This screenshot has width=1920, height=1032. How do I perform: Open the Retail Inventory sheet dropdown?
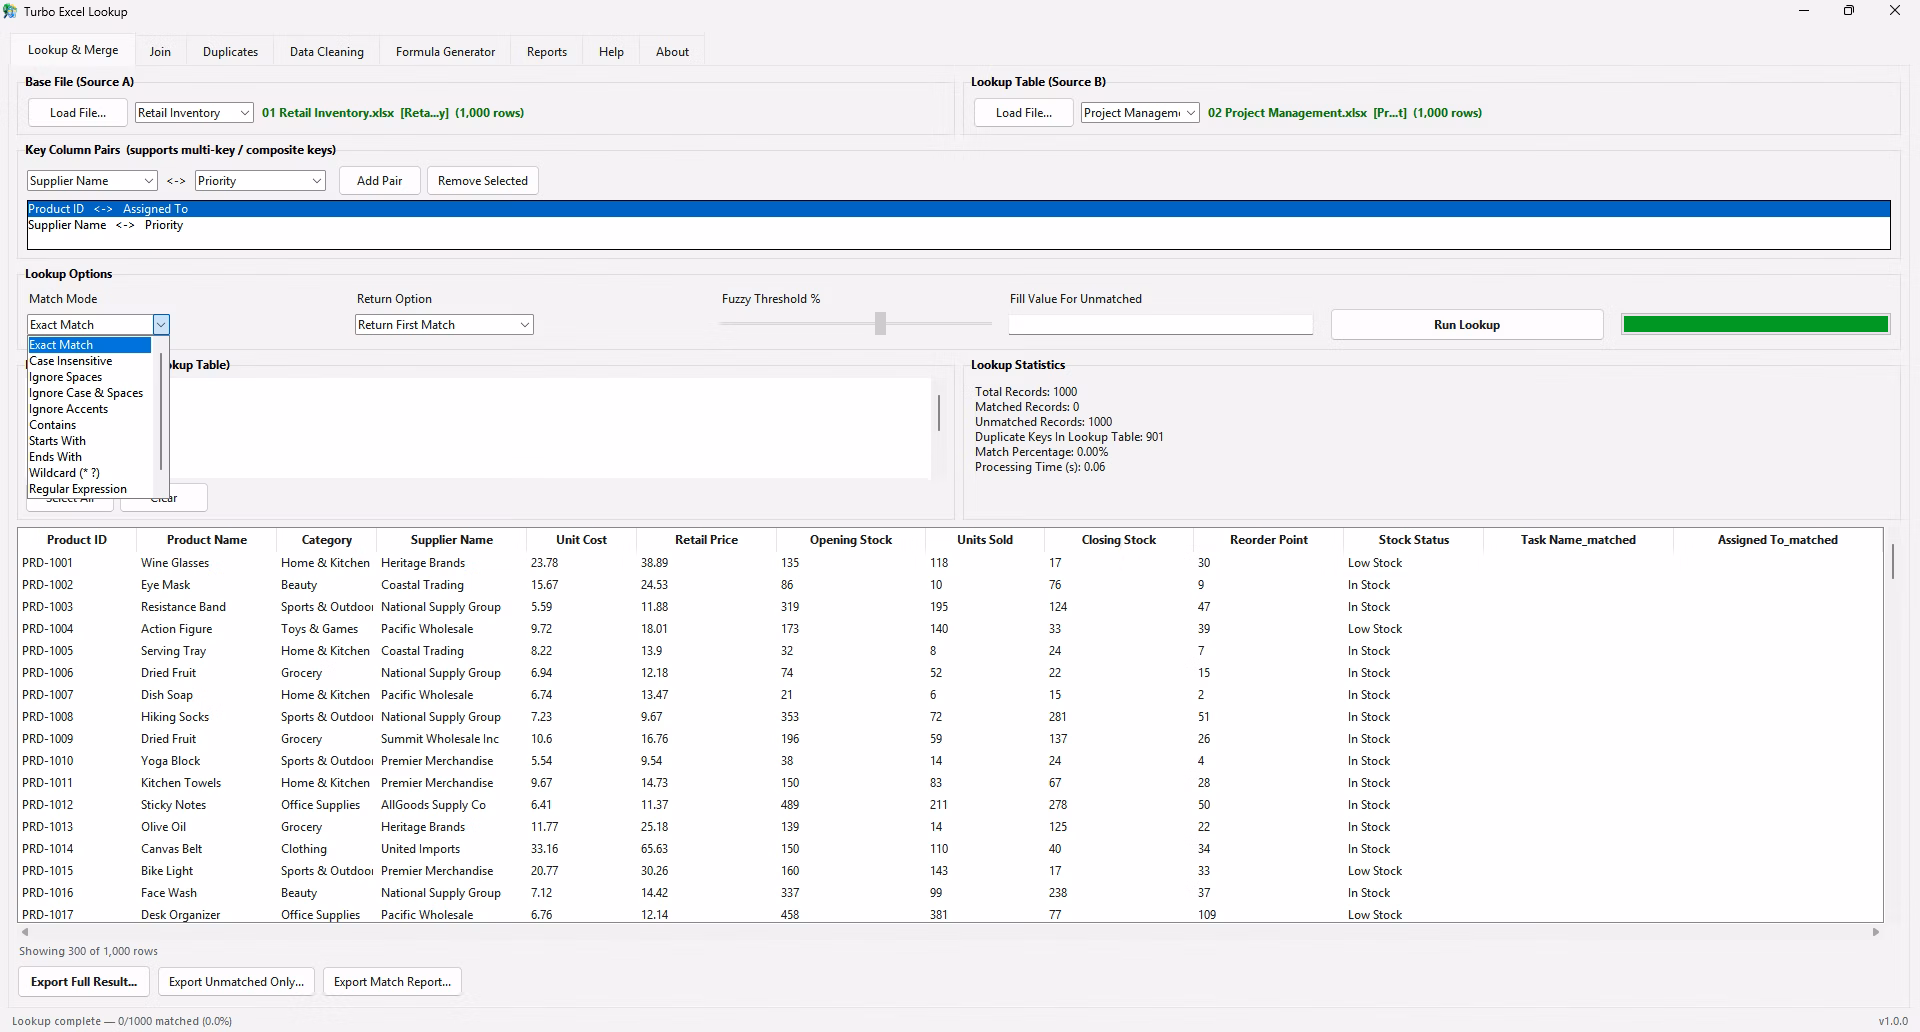click(x=194, y=113)
